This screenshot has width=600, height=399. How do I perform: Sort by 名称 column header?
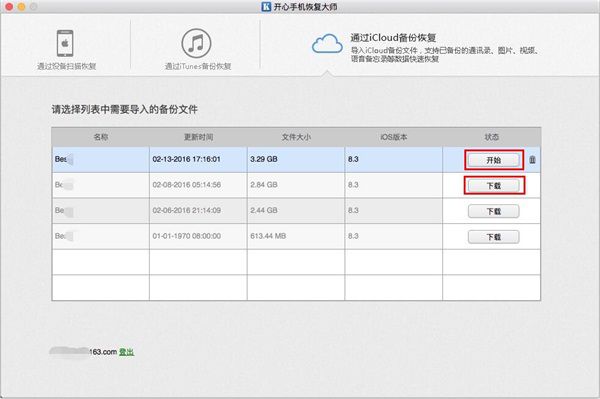pos(101,137)
